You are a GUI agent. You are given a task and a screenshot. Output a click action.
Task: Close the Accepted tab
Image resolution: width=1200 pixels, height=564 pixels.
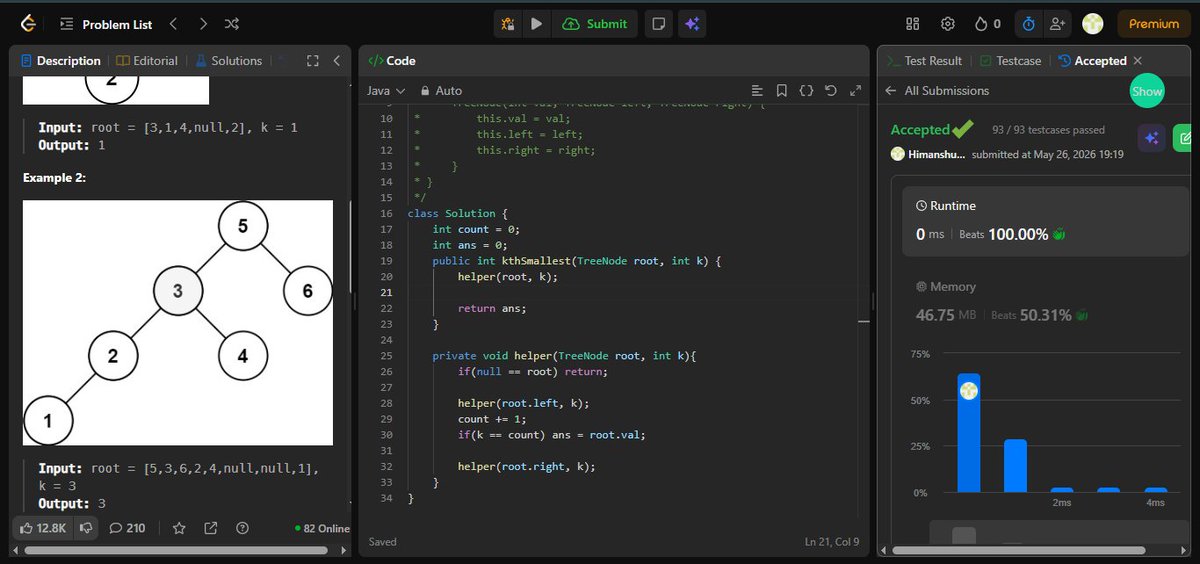point(1138,61)
